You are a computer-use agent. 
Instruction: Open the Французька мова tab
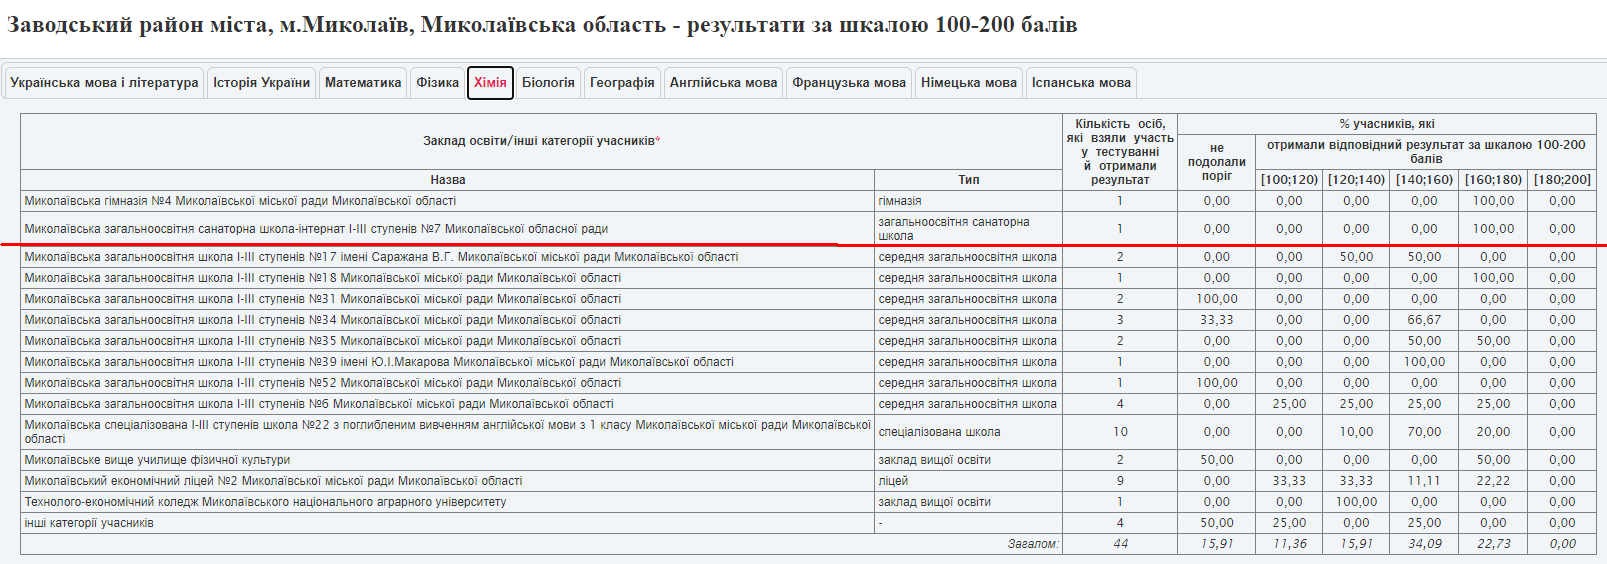click(849, 83)
